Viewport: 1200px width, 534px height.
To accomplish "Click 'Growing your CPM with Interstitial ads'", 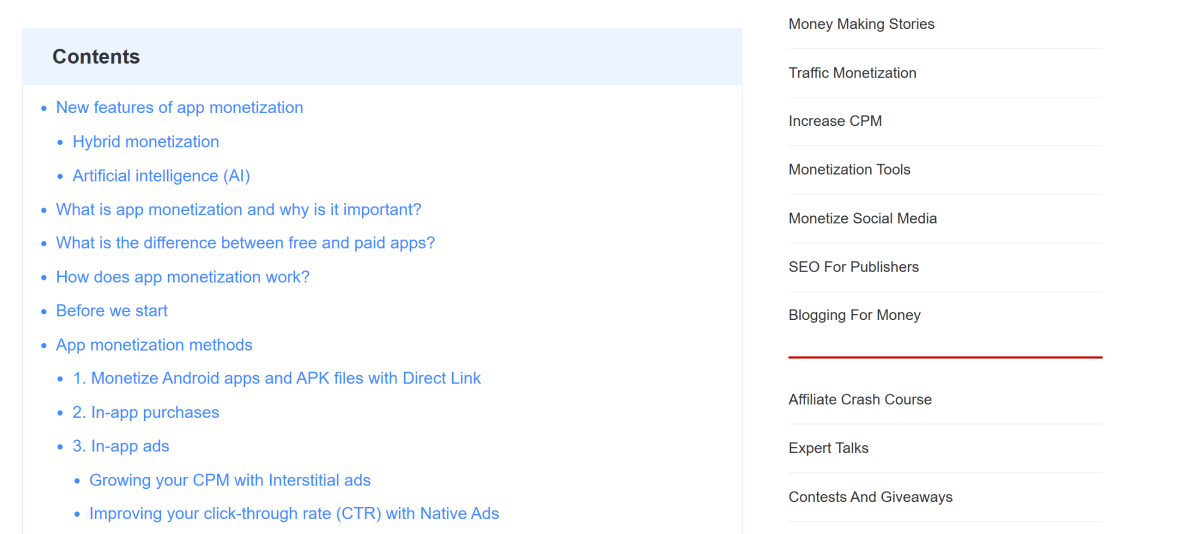I will (230, 481).
